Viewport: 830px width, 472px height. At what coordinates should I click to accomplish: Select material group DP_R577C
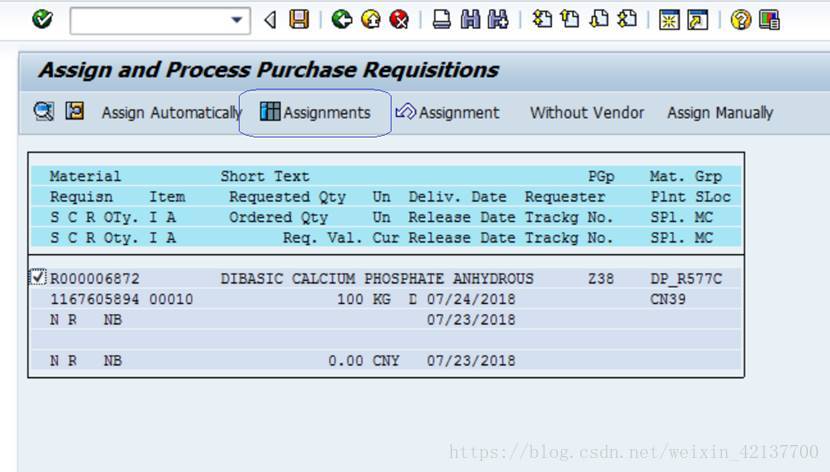coord(686,279)
